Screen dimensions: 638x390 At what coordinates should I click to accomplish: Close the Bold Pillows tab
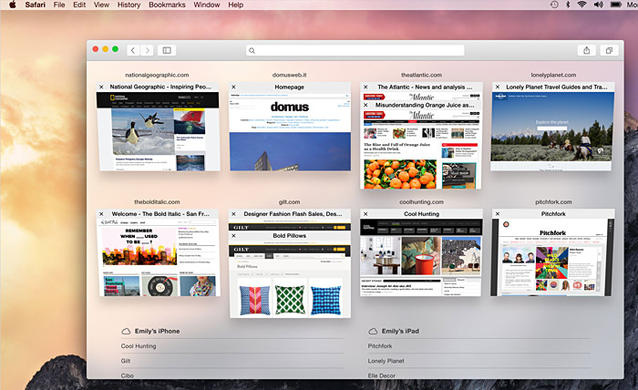click(234, 236)
